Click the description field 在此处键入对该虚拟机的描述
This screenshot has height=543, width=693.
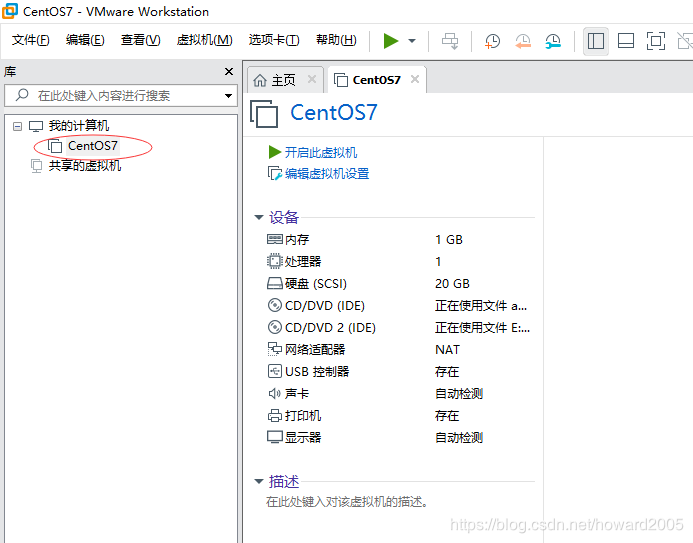(346, 502)
